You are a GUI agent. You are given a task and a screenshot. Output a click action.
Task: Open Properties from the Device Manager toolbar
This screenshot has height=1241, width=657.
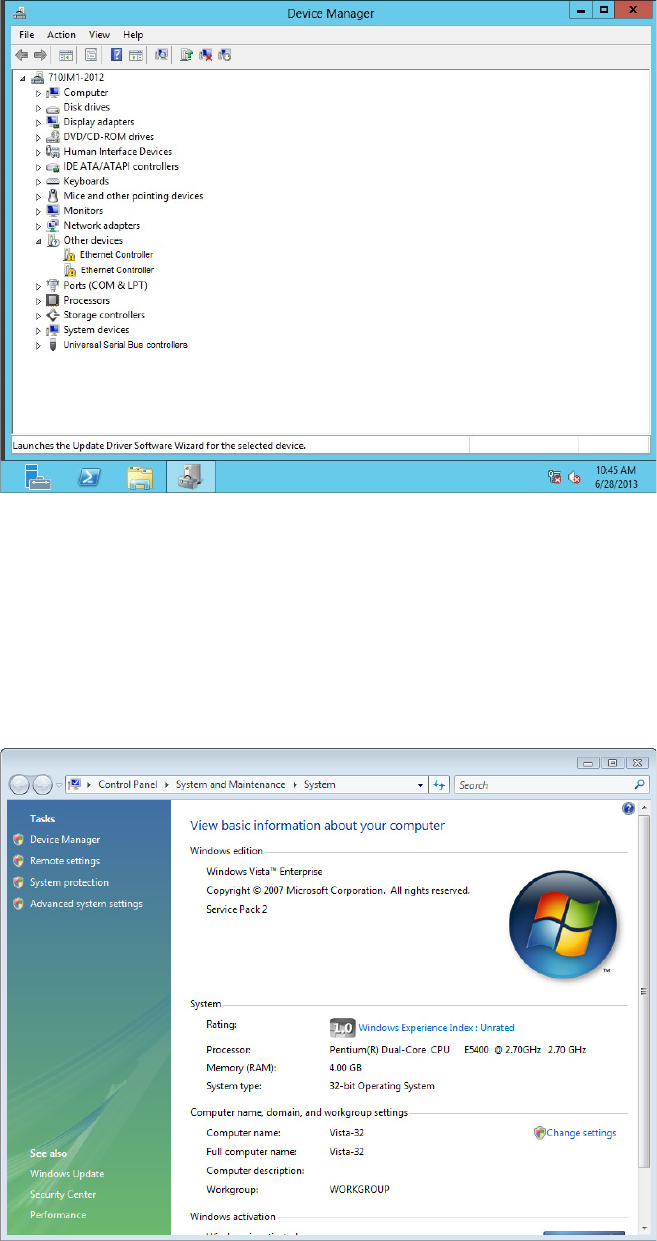tap(91, 55)
